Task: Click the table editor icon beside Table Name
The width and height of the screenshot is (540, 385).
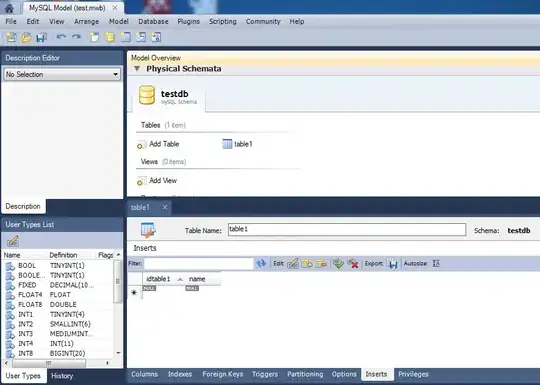Action: tap(148, 230)
